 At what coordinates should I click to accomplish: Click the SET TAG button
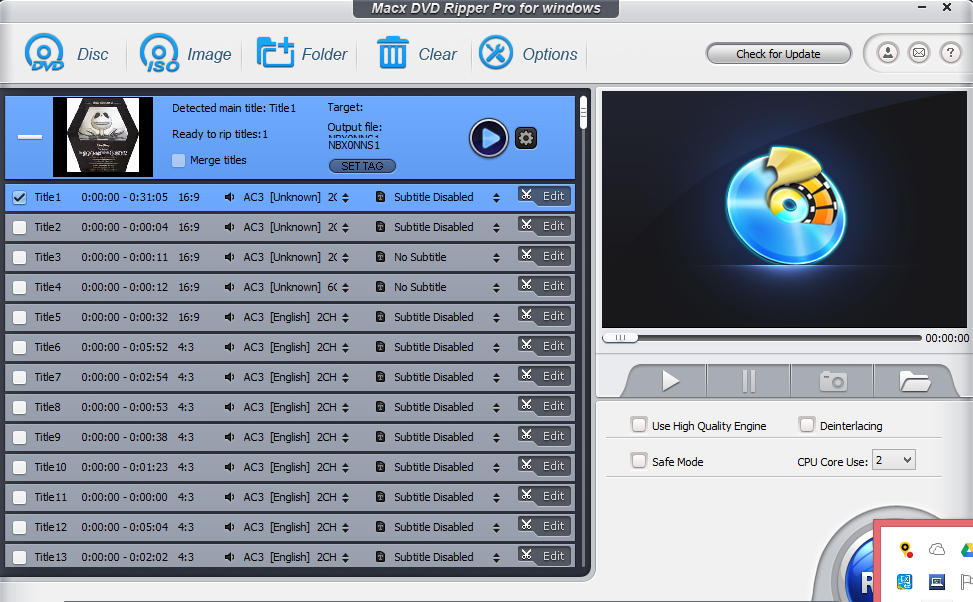point(362,166)
